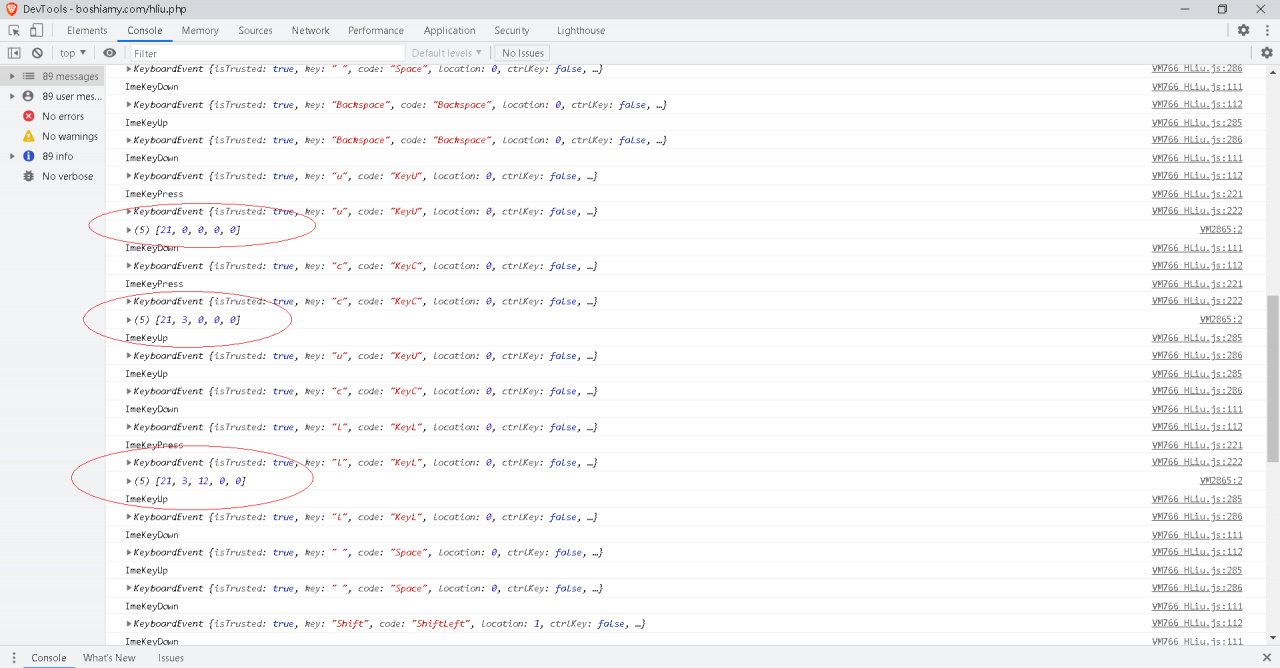Open DevTools settings gear in the tab bar

1243,30
